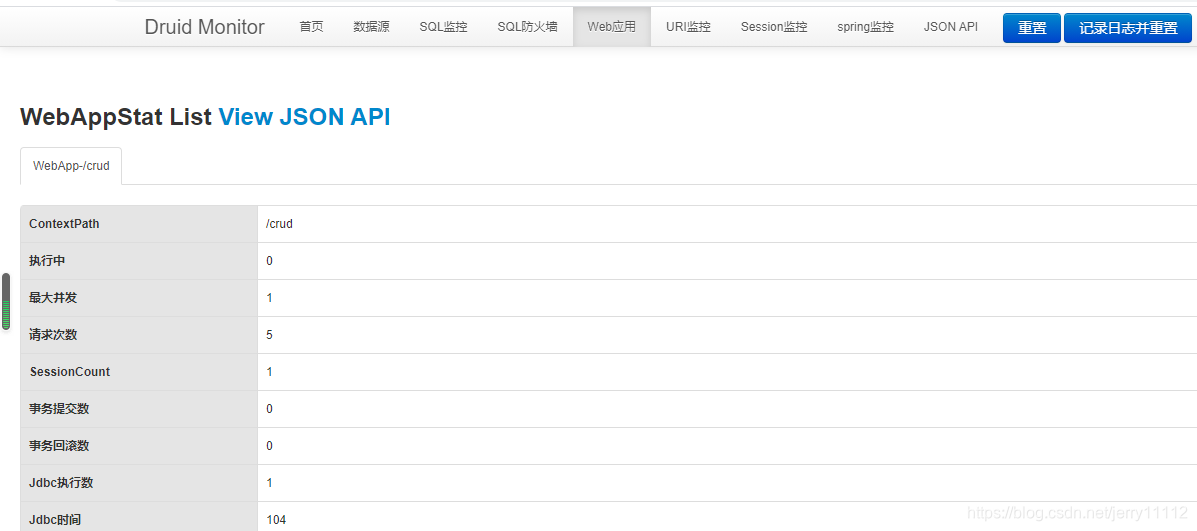Open Session监控 page

[773, 27]
